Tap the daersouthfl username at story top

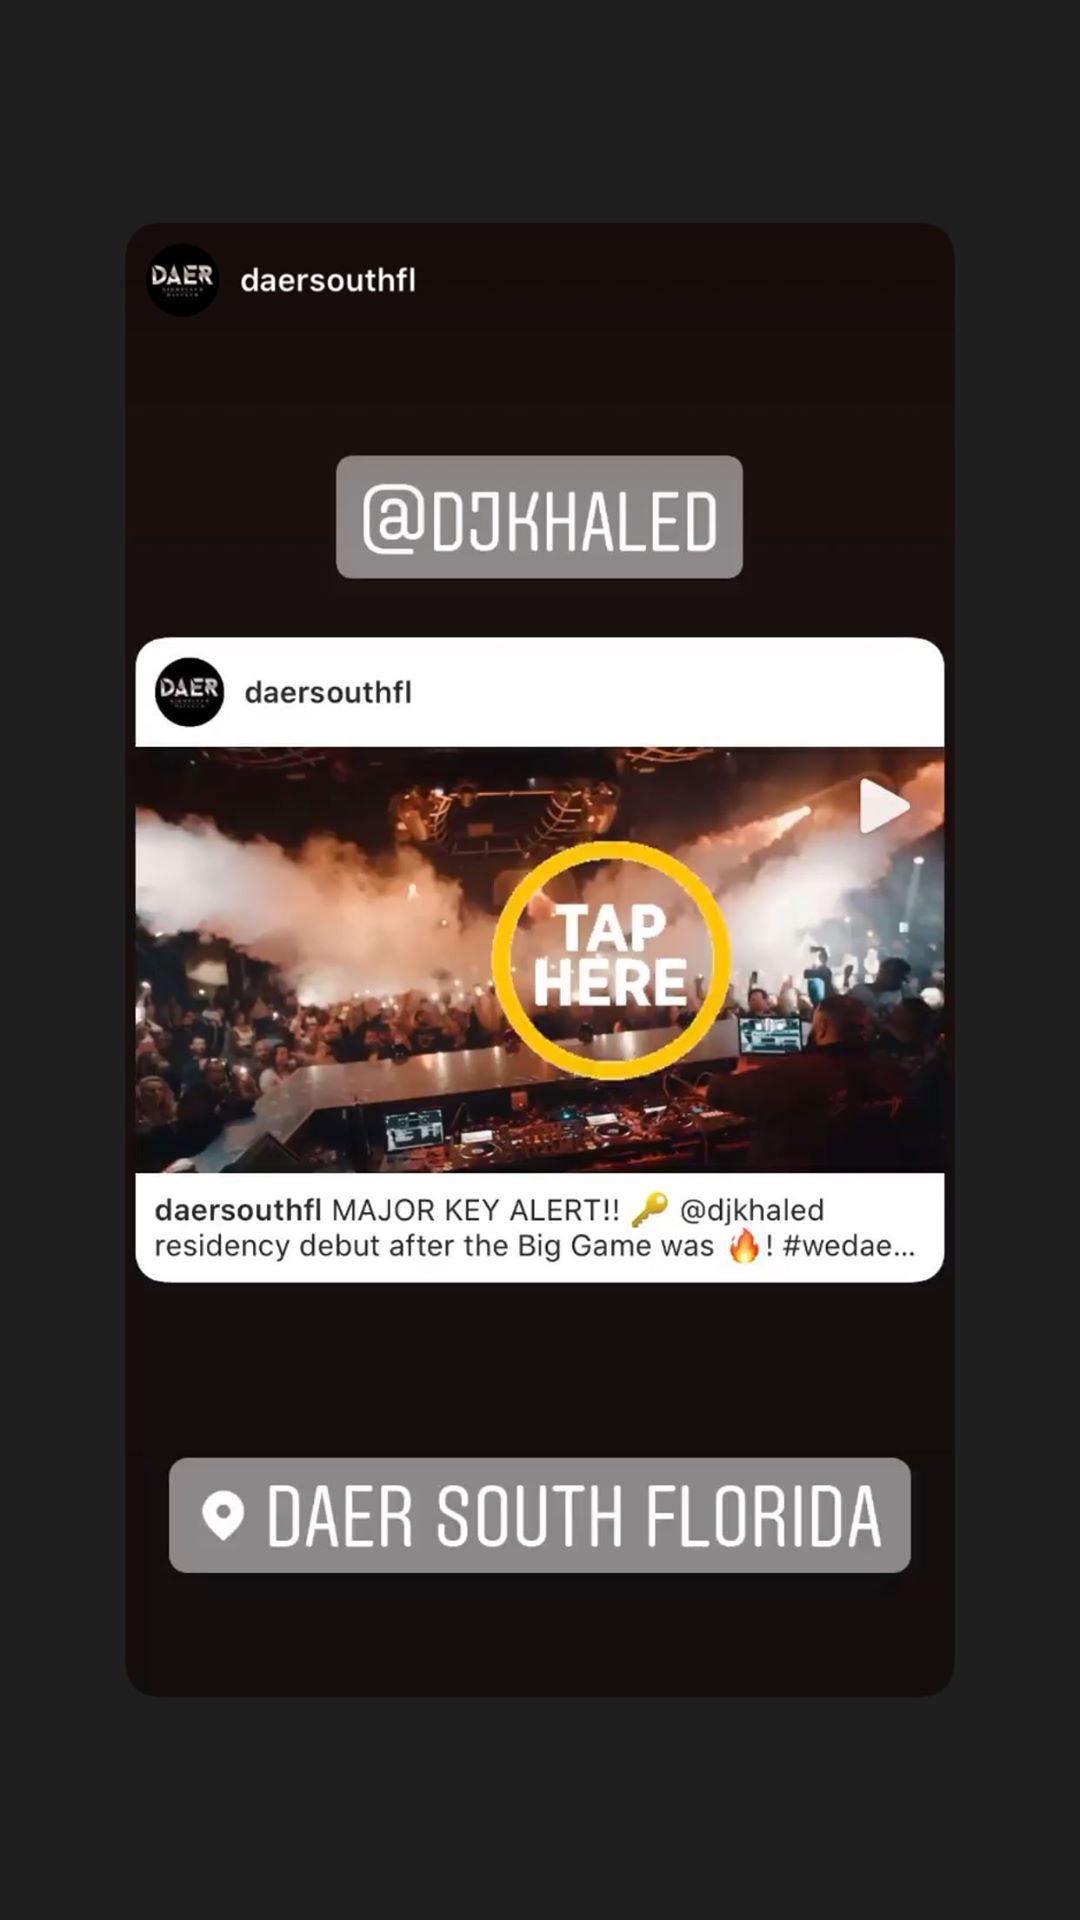click(x=328, y=280)
